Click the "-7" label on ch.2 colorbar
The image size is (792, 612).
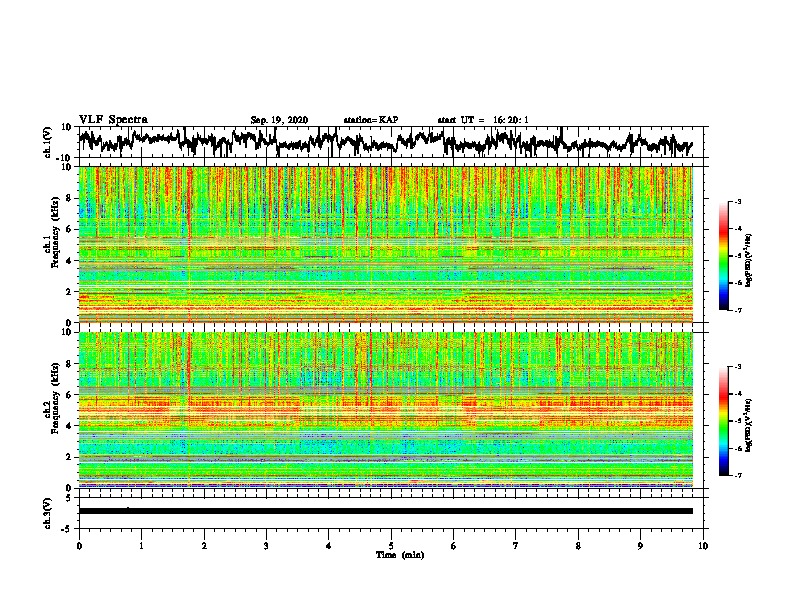737,475
